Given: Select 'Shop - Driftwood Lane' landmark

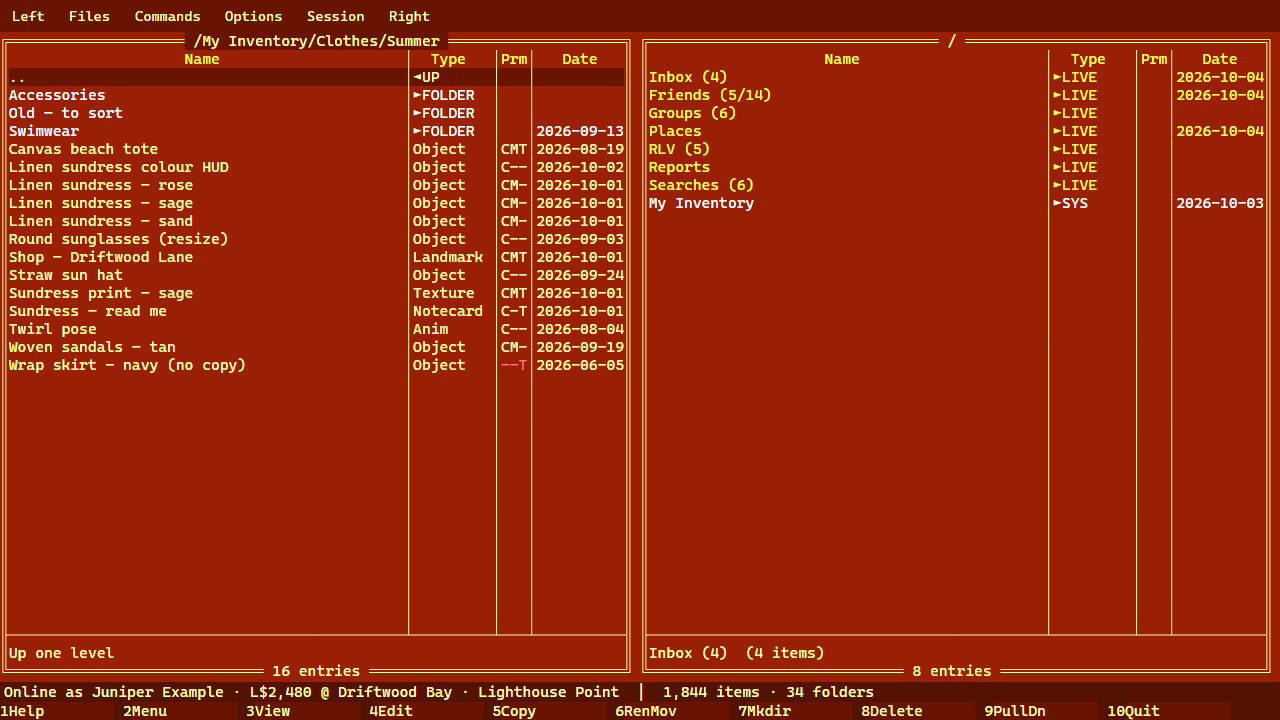Looking at the screenshot, I should (316, 257).
